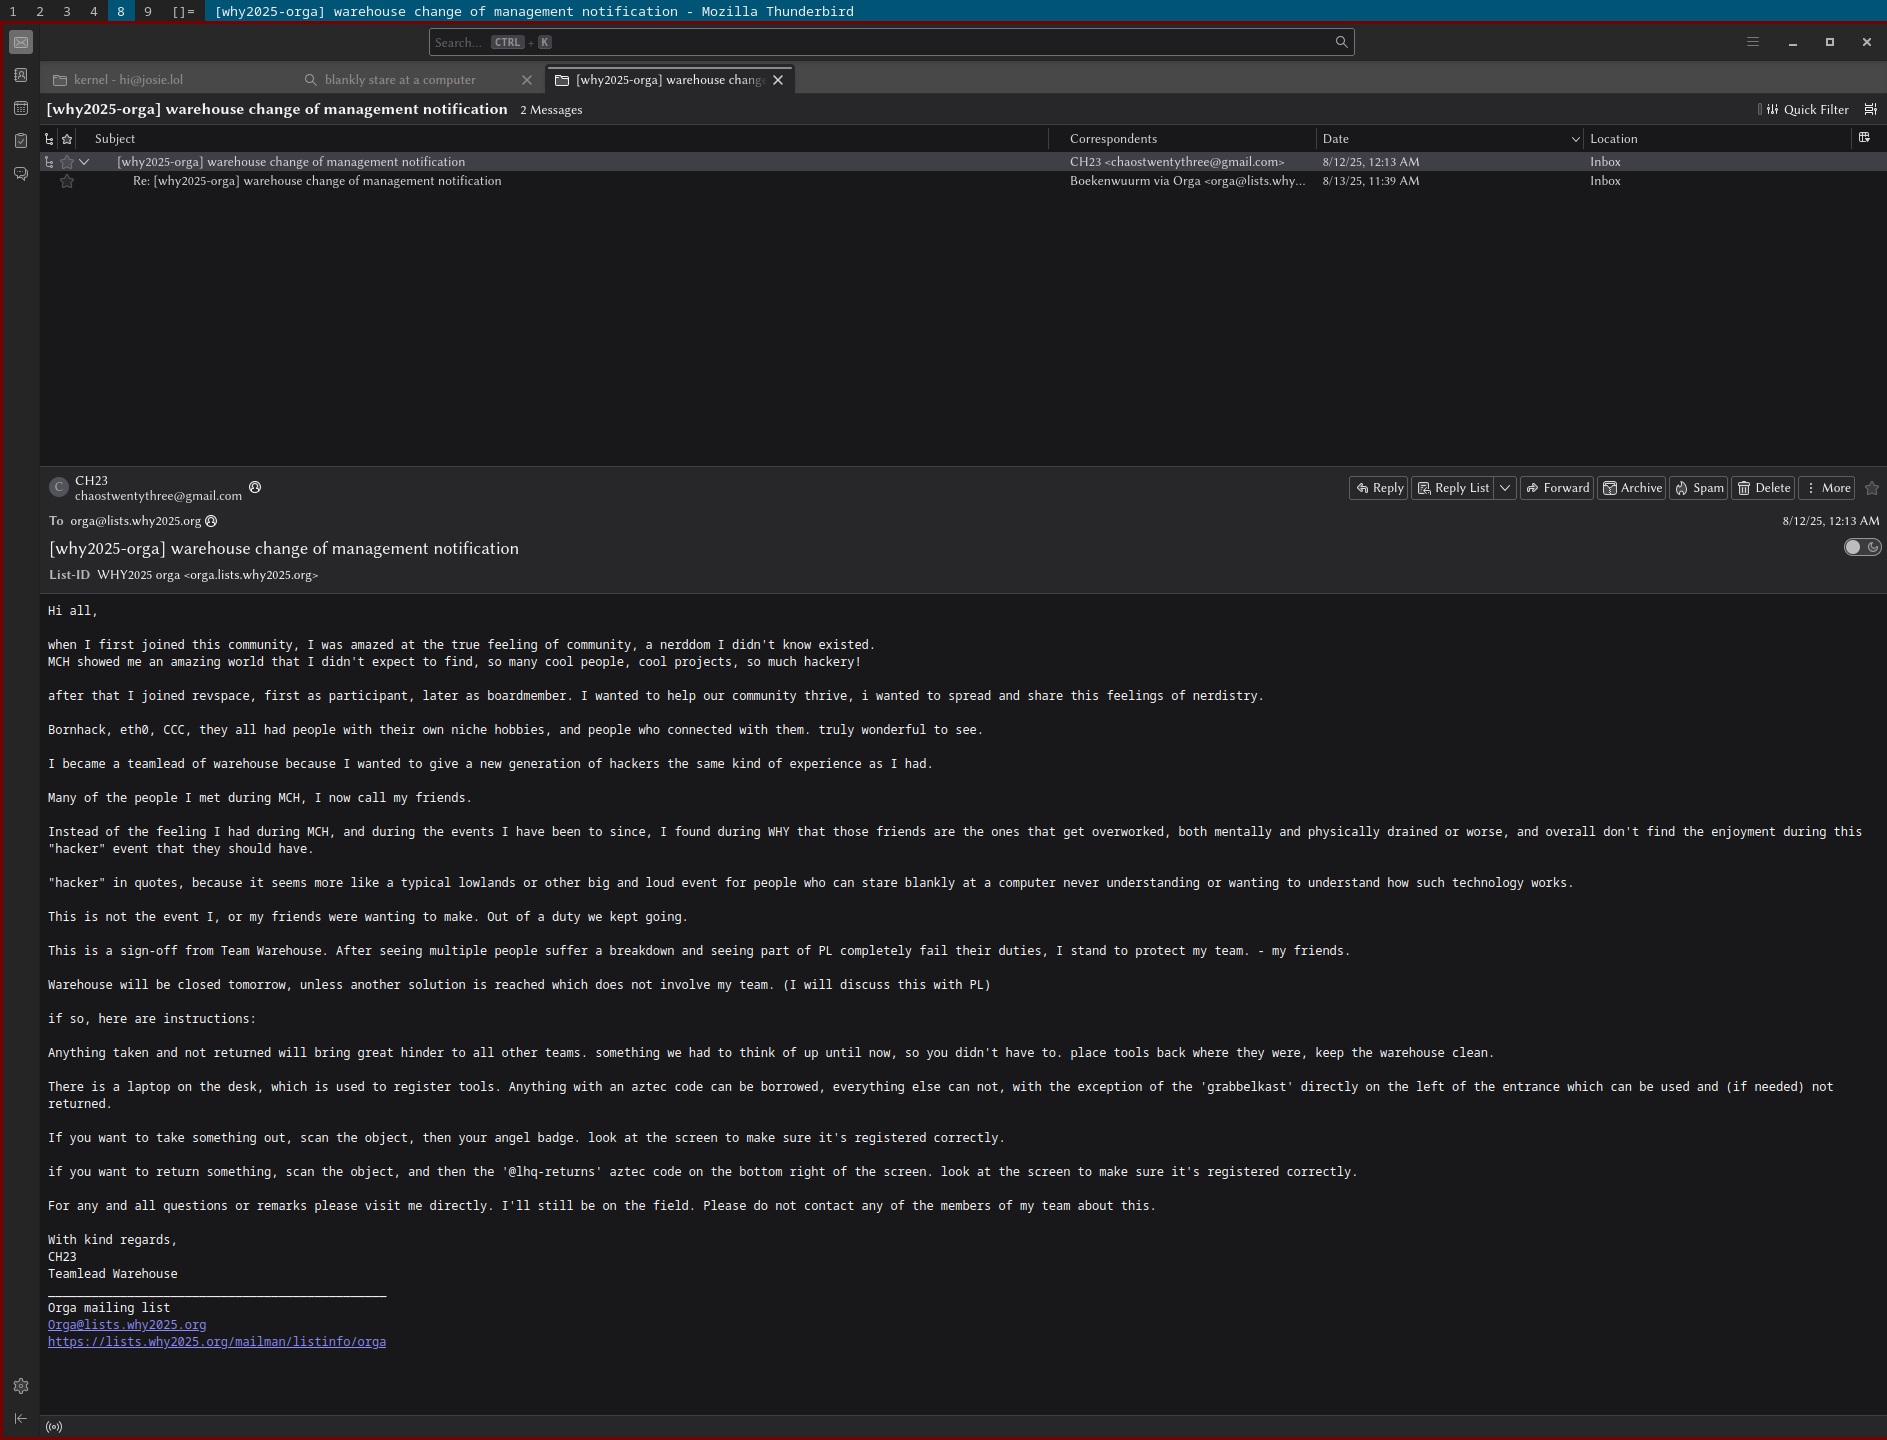Viewport: 1887px width, 1440px height.
Task: Switch to blankly stare at a computer tab
Action: (400, 80)
